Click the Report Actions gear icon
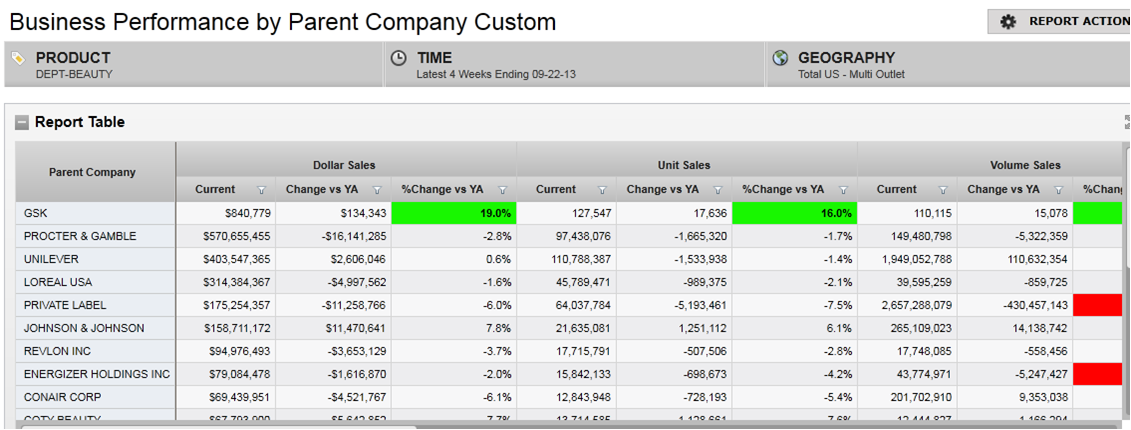1131x430 pixels. [x=1008, y=21]
